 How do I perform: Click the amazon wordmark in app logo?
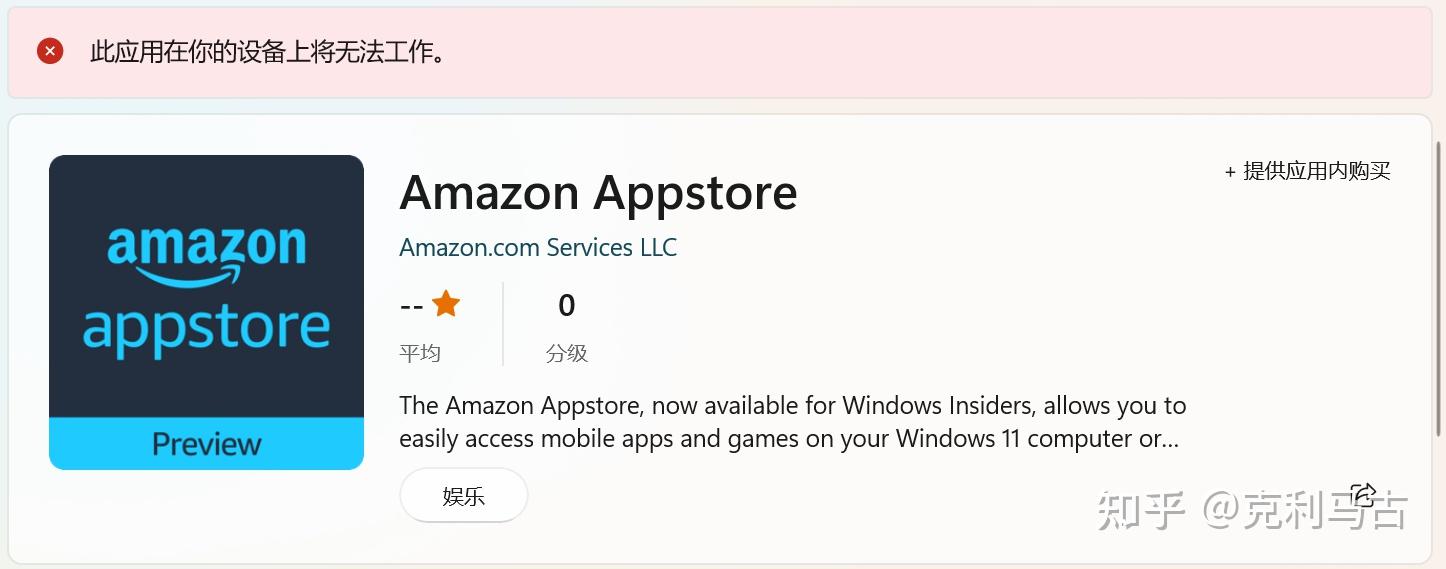coord(206,243)
